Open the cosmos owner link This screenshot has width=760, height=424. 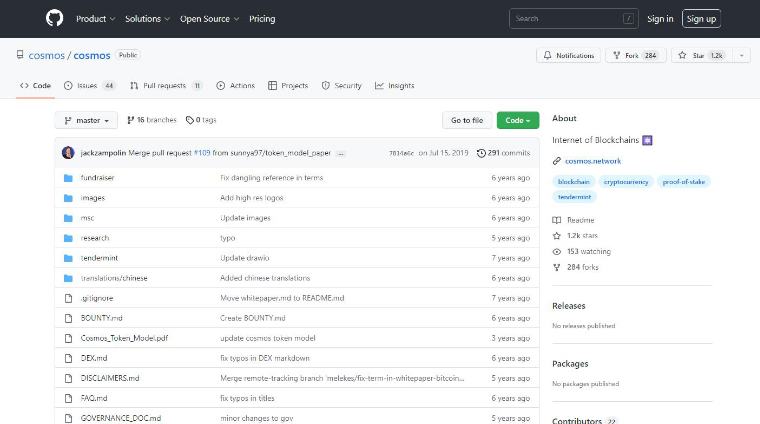click(47, 55)
